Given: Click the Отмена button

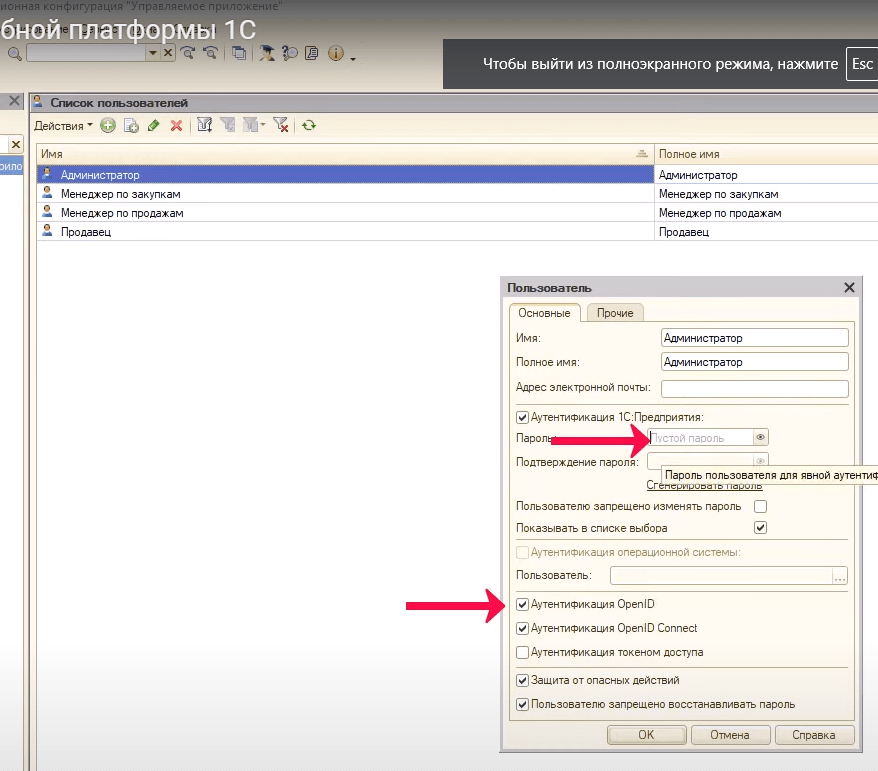Looking at the screenshot, I should (730, 735).
